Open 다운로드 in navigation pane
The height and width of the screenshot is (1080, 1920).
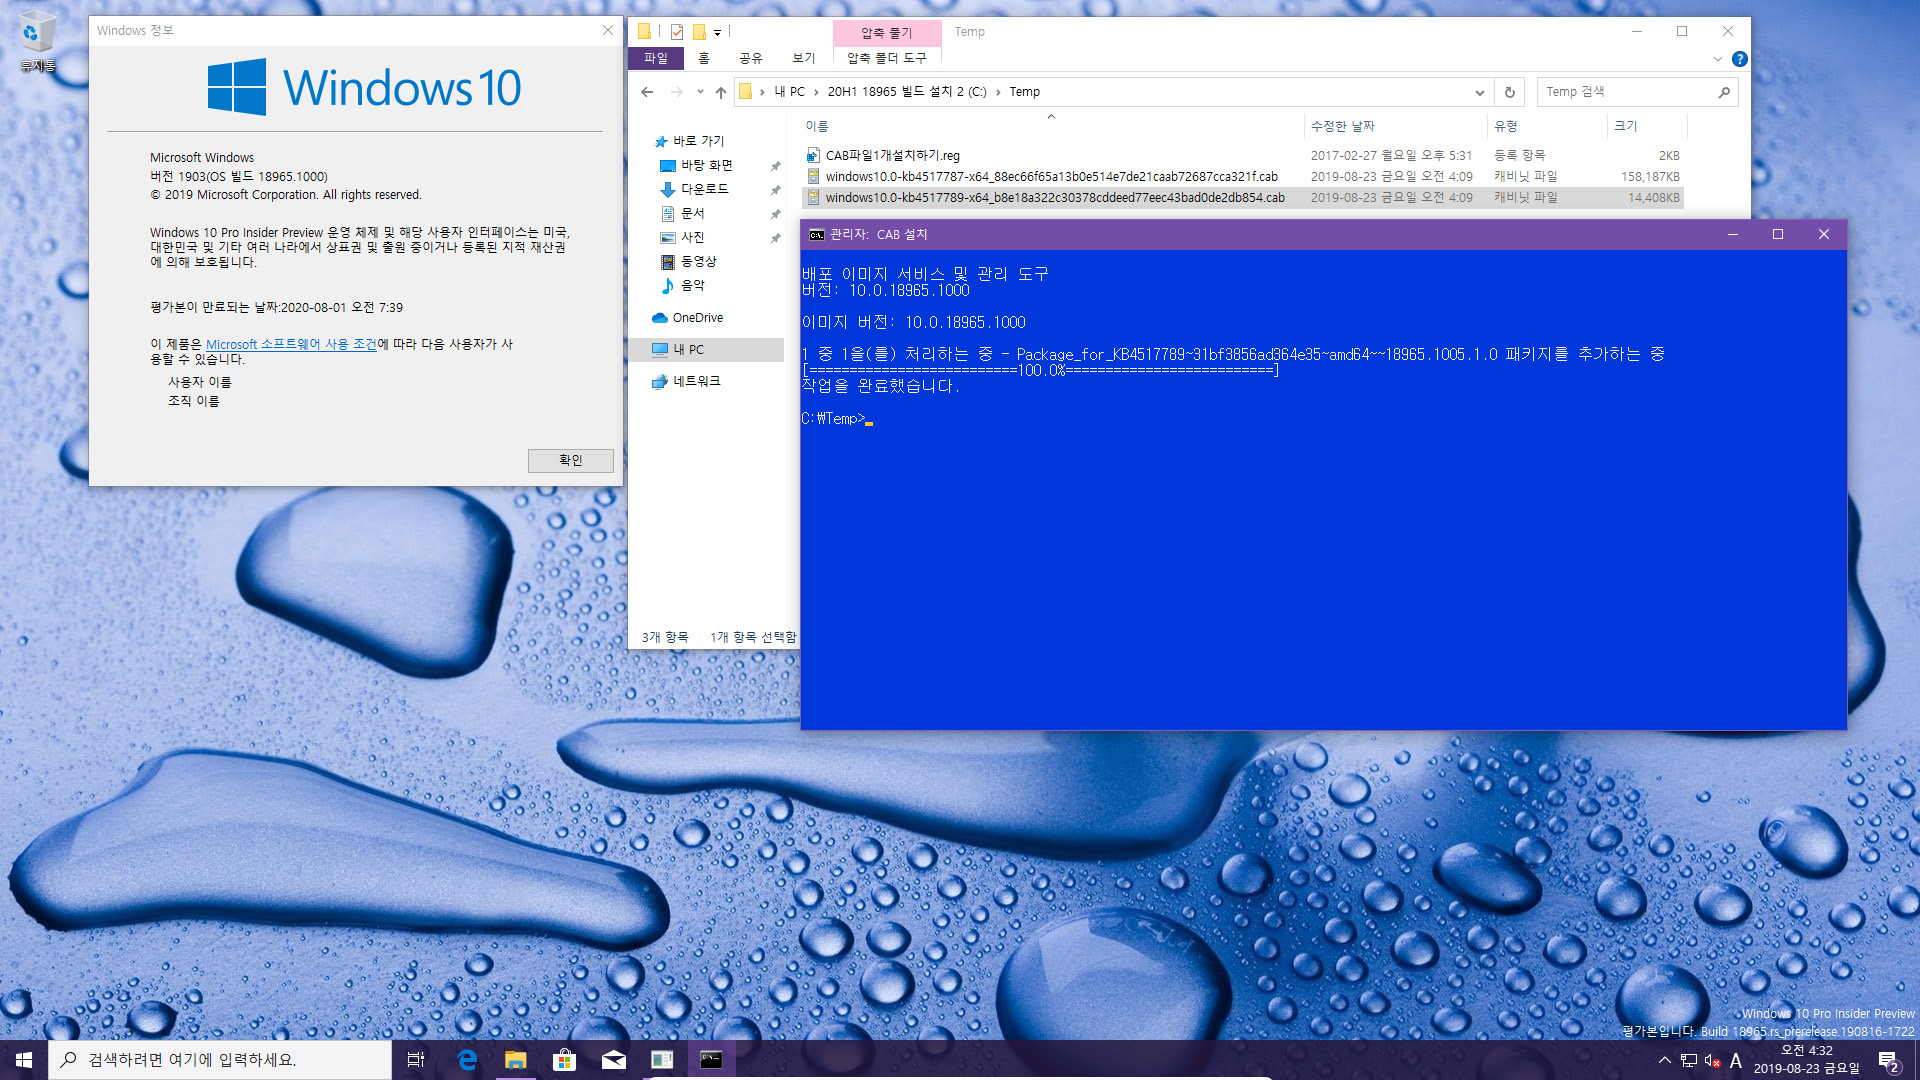pyautogui.click(x=704, y=189)
